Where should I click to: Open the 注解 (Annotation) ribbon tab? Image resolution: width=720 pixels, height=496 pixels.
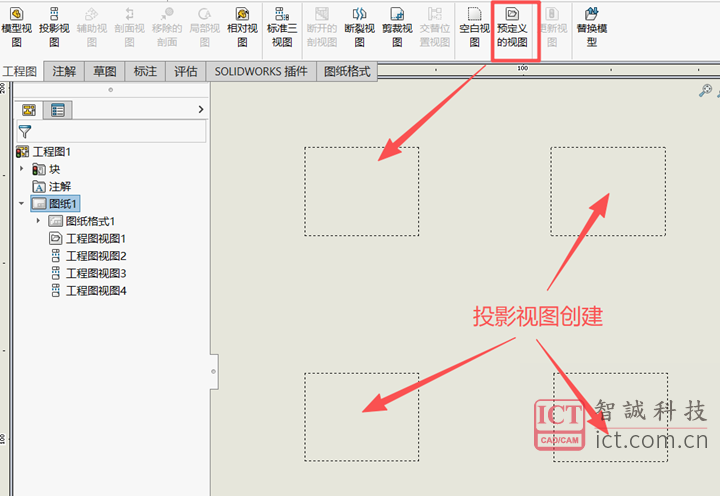[64, 72]
